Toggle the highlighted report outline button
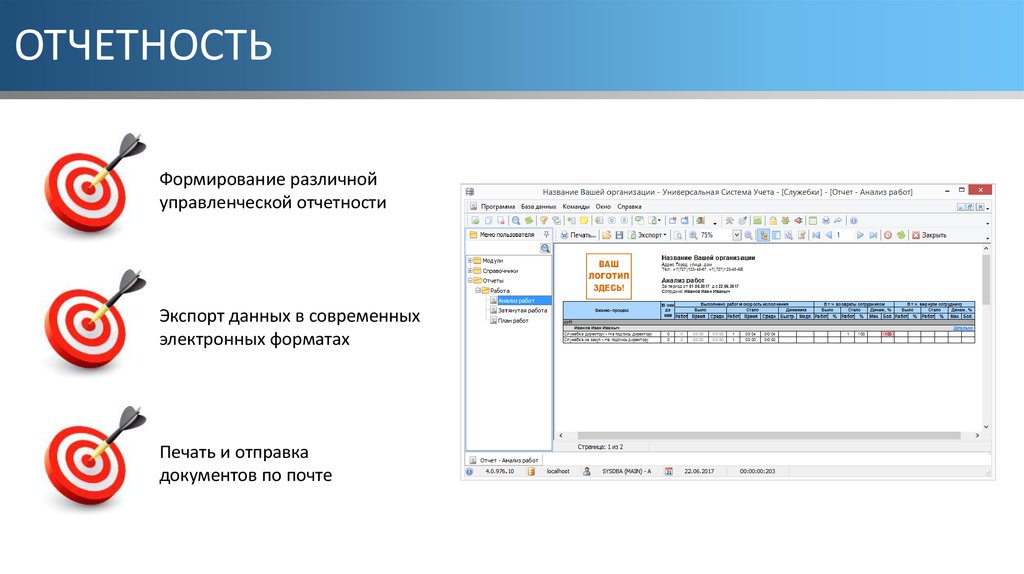The height and width of the screenshot is (574, 1024). tap(763, 235)
